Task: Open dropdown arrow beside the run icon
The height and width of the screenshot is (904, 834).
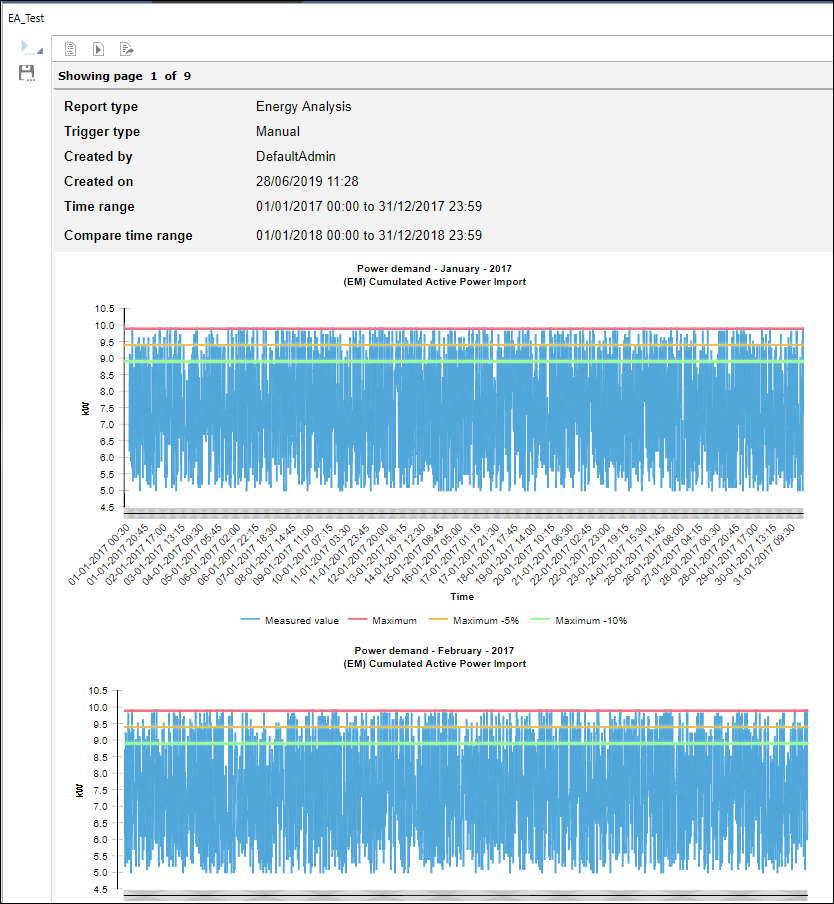Action: coord(40,51)
